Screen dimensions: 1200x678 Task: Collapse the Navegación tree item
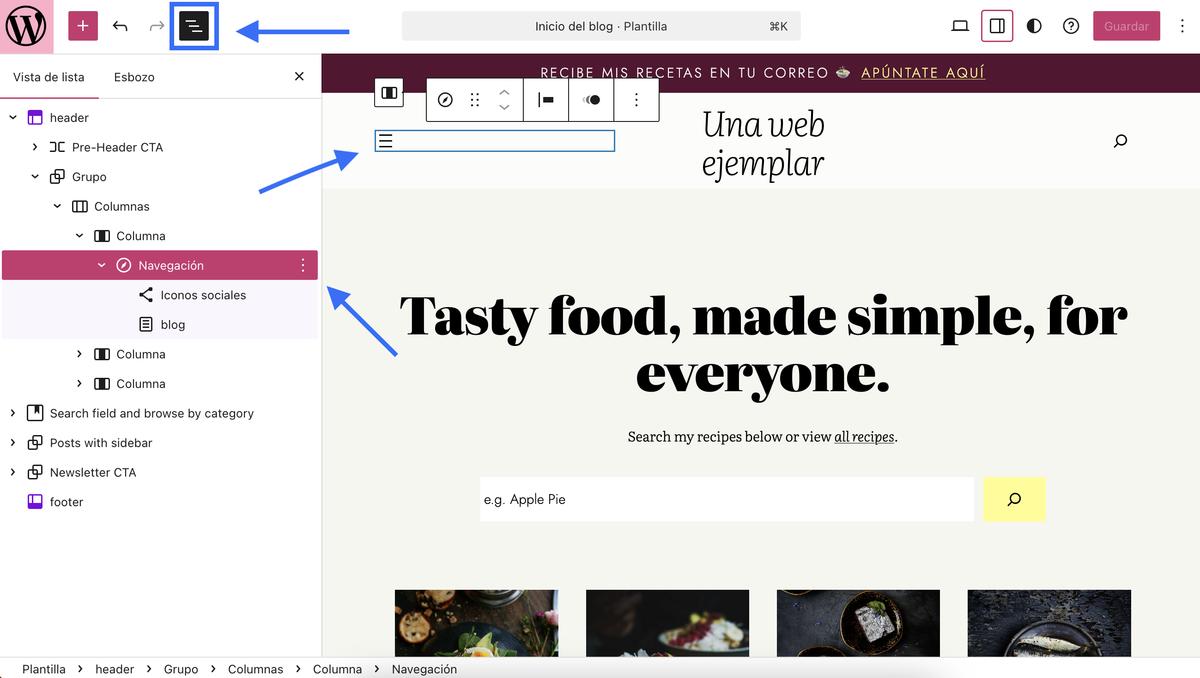tap(102, 265)
